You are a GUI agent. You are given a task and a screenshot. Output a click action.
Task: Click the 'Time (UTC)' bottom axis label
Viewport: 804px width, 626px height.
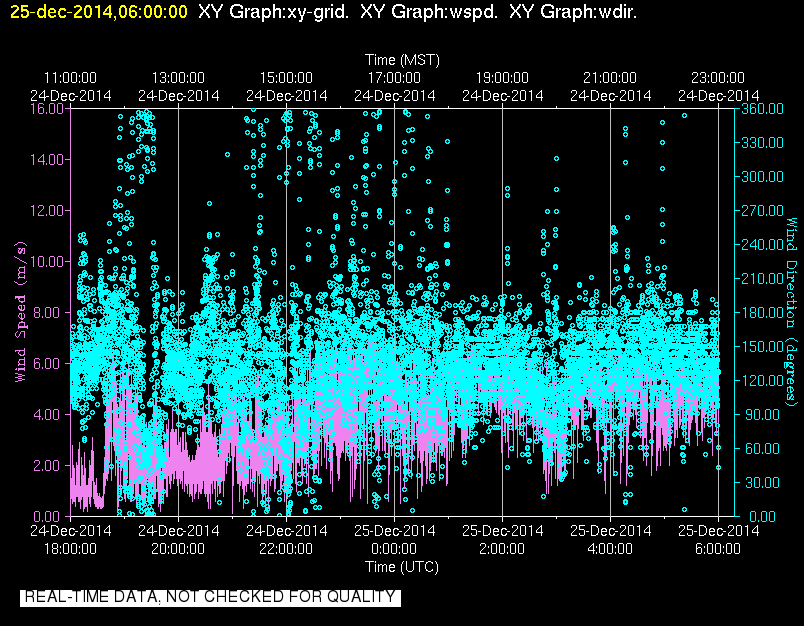pos(402,567)
